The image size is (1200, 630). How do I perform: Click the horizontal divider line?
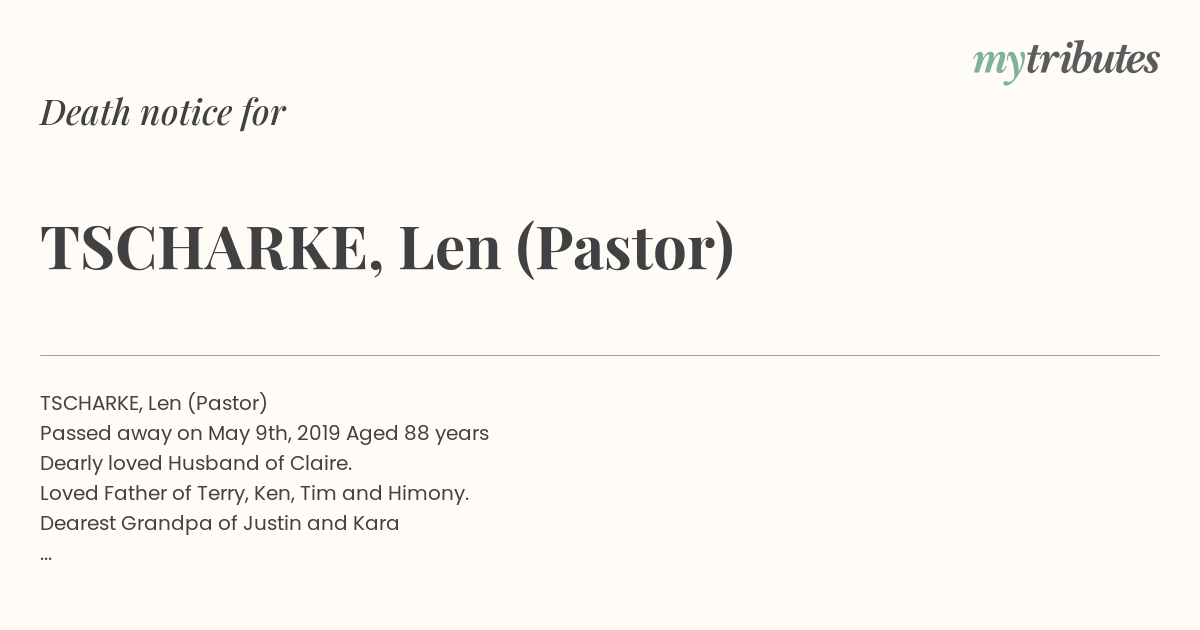point(600,355)
